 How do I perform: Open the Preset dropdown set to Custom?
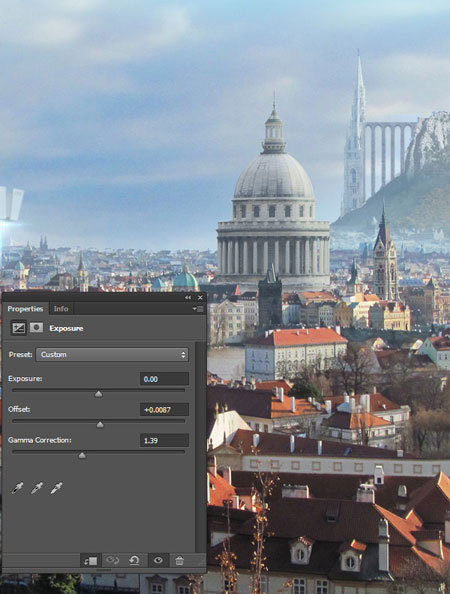[x=112, y=355]
